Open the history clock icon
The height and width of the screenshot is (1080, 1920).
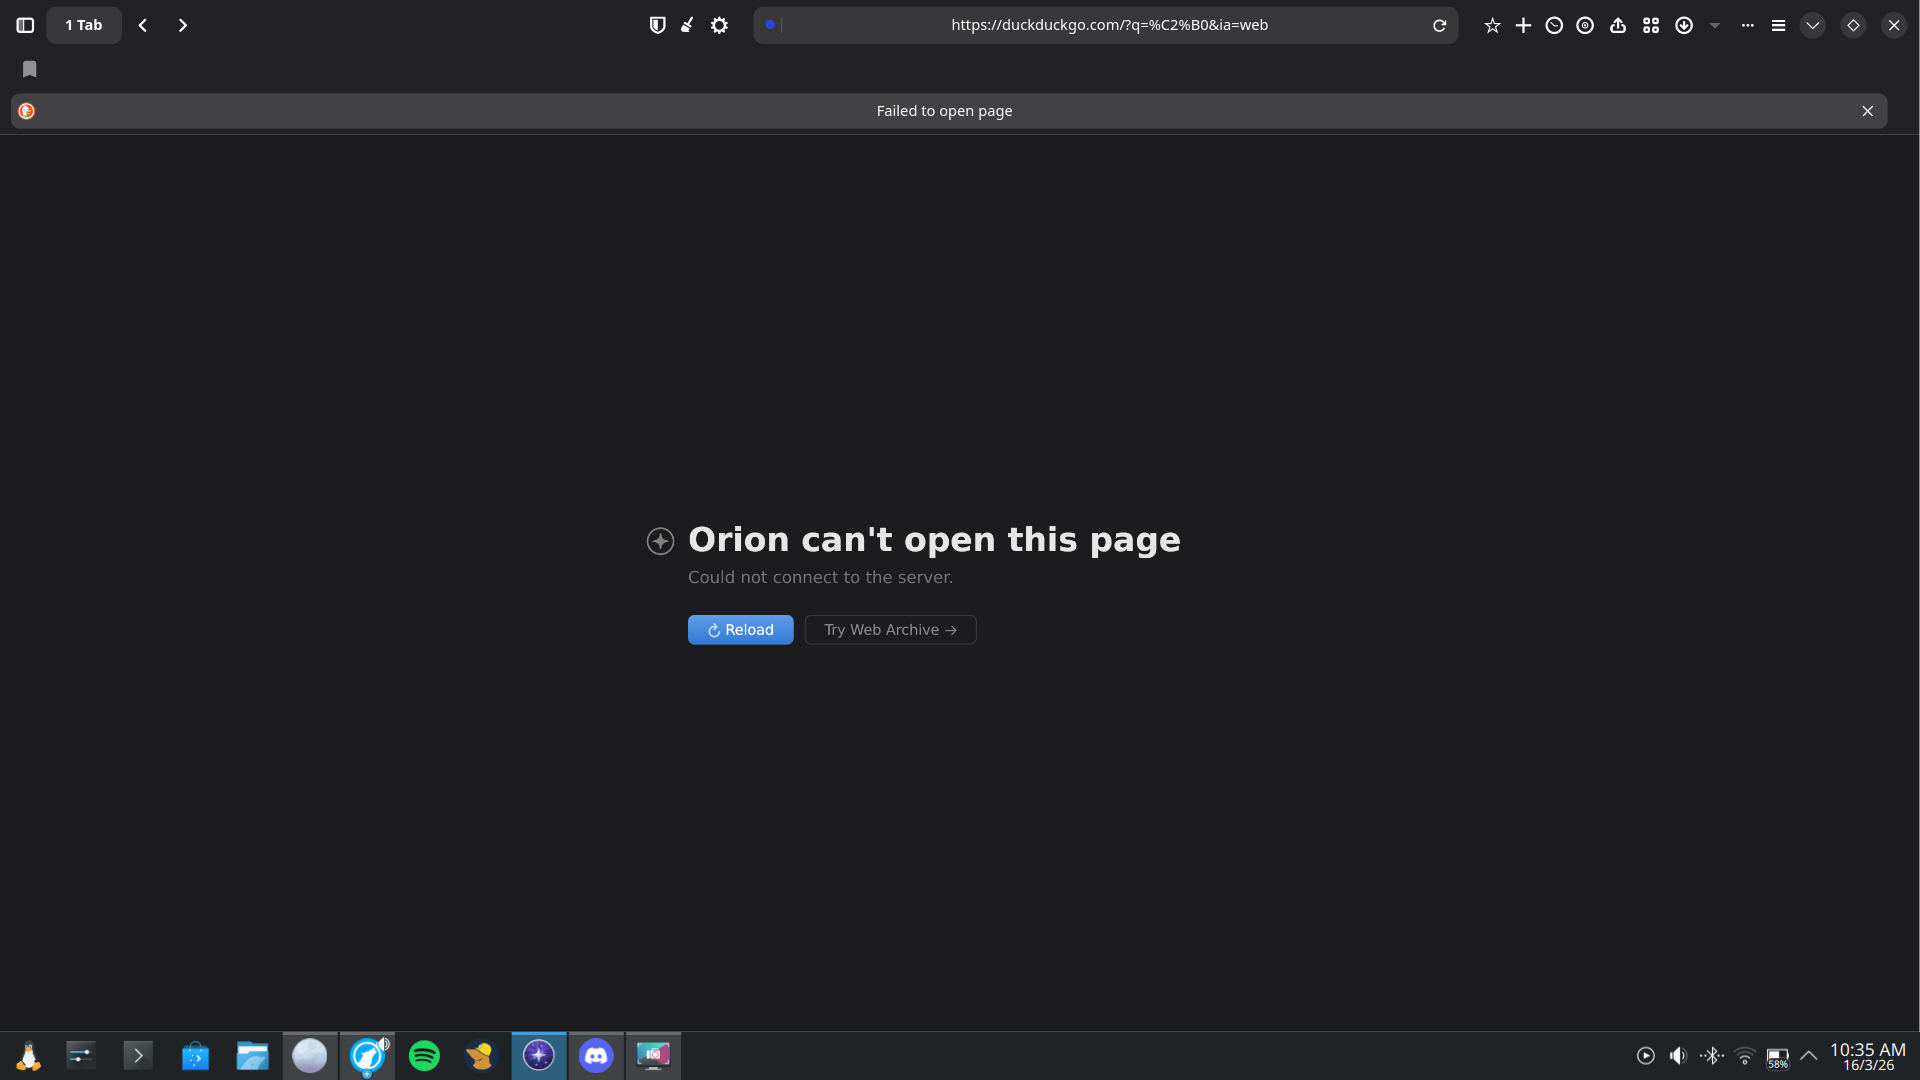pyautogui.click(x=1554, y=25)
